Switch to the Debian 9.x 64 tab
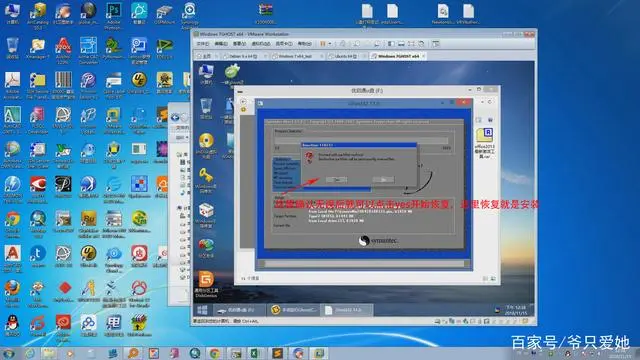The height and width of the screenshot is (360, 640). tap(243, 56)
